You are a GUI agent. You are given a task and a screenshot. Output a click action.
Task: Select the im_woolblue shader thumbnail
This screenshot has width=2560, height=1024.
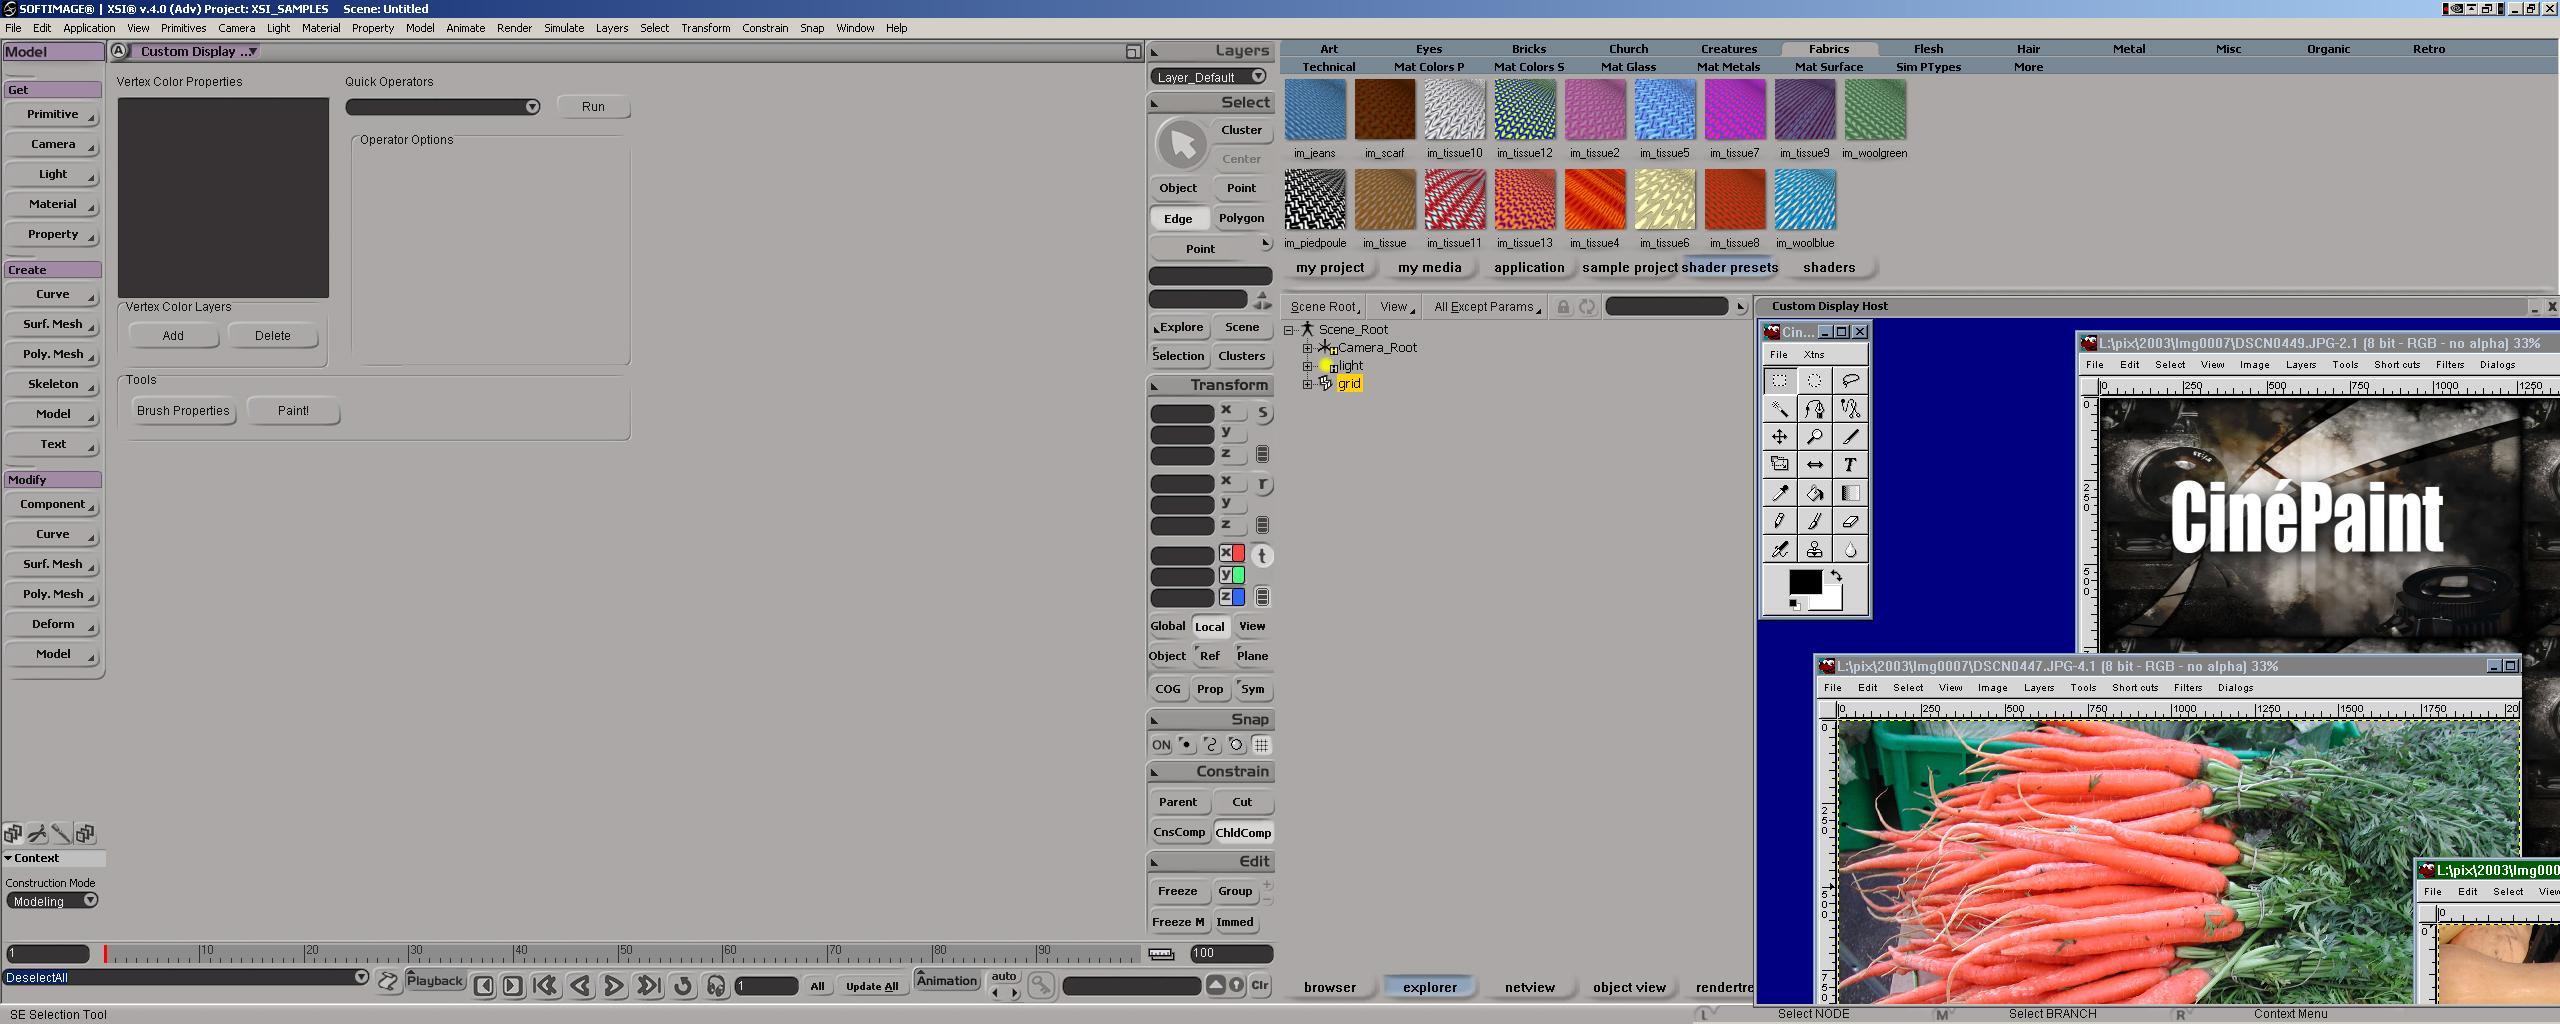(1805, 200)
